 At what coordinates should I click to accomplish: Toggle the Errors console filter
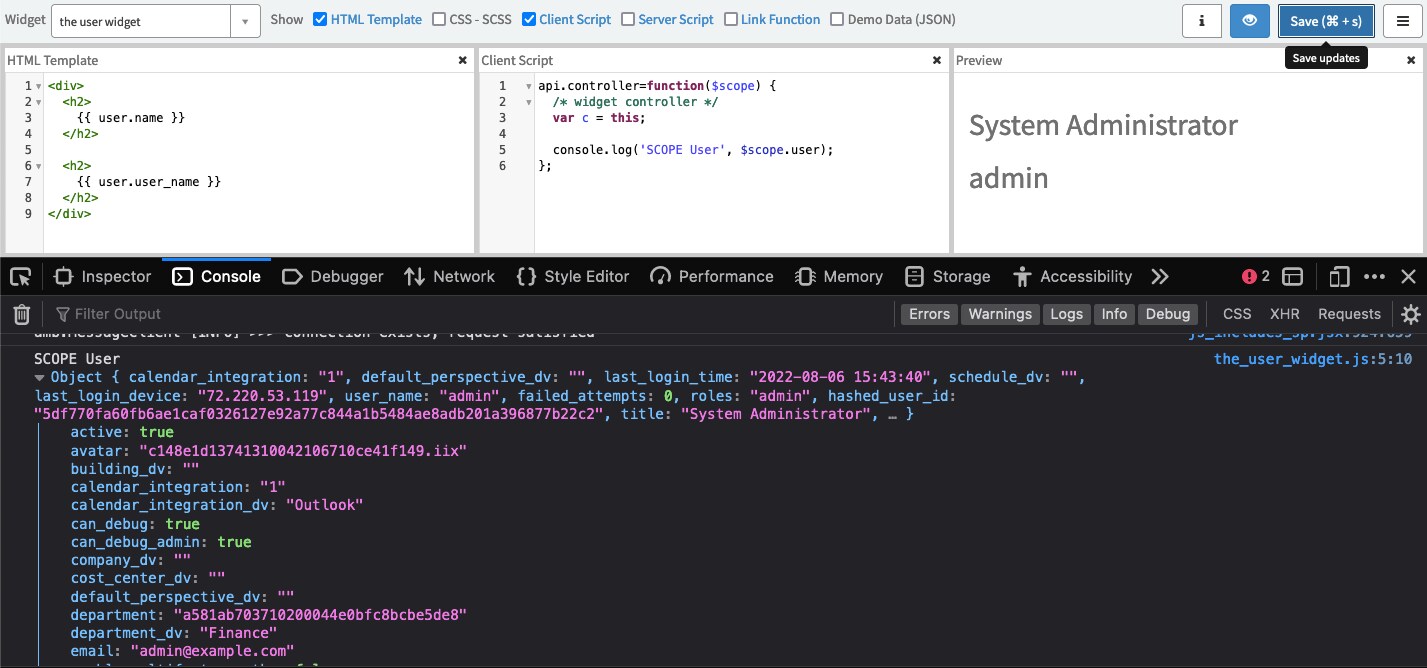click(929, 314)
